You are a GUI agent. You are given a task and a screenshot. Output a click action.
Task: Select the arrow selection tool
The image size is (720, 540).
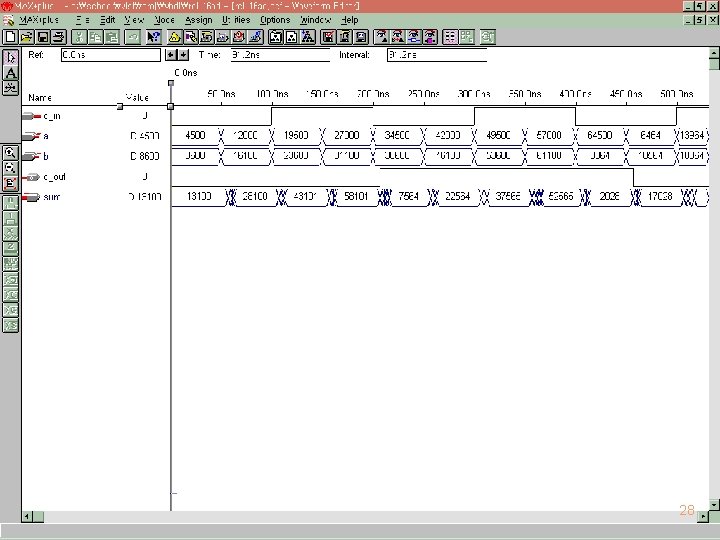point(11,57)
